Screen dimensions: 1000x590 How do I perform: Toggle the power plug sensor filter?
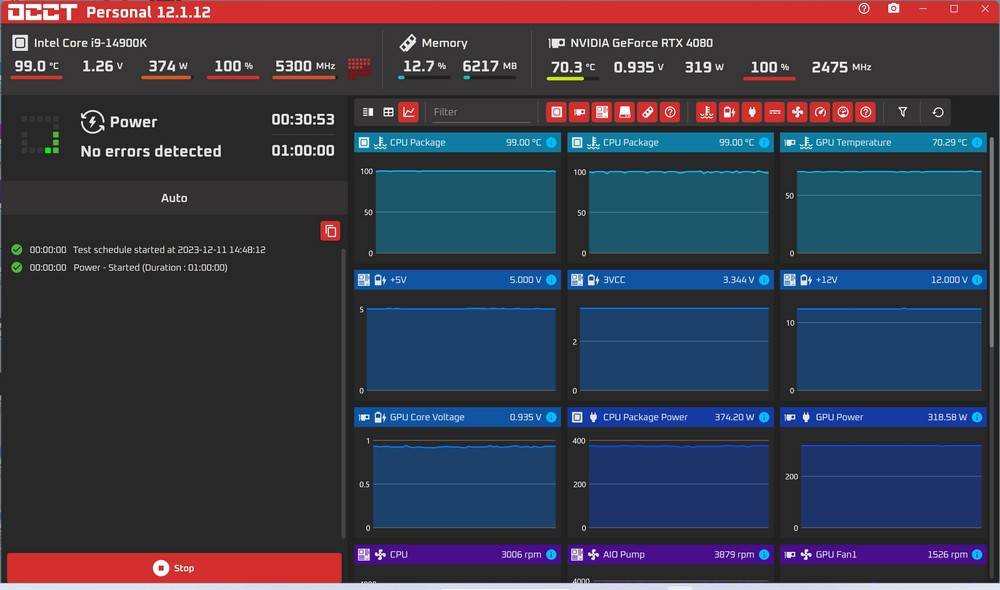(x=752, y=112)
